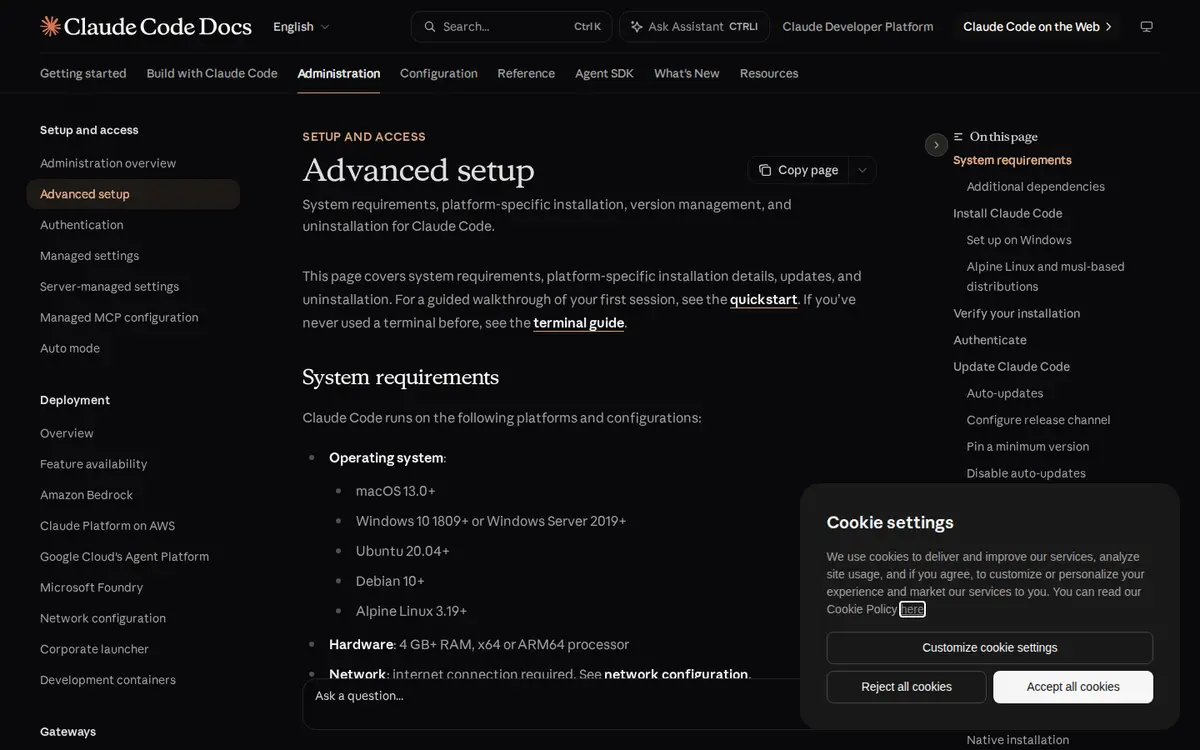Image resolution: width=1200 pixels, height=750 pixels.
Task: Jump to Alpine Linux and musl-based distributions
Action: click(1046, 277)
